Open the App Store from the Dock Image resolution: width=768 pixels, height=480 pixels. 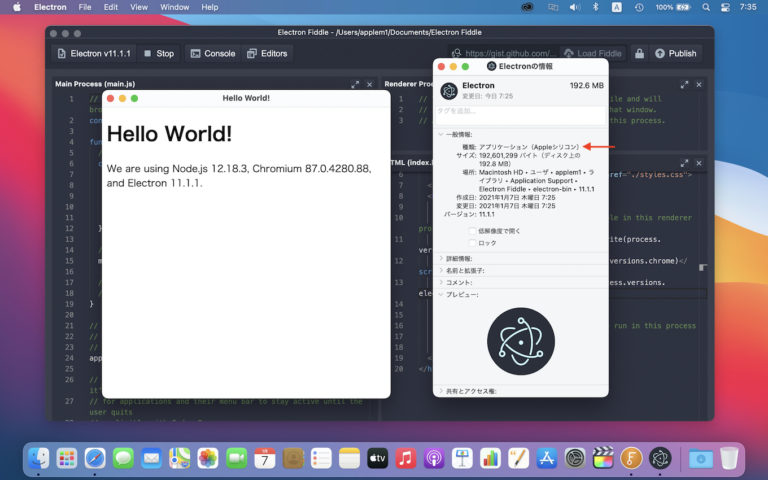(x=546, y=459)
